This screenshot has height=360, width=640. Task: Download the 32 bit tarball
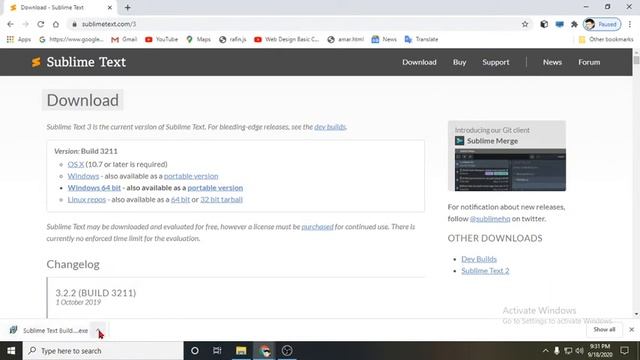point(222,200)
